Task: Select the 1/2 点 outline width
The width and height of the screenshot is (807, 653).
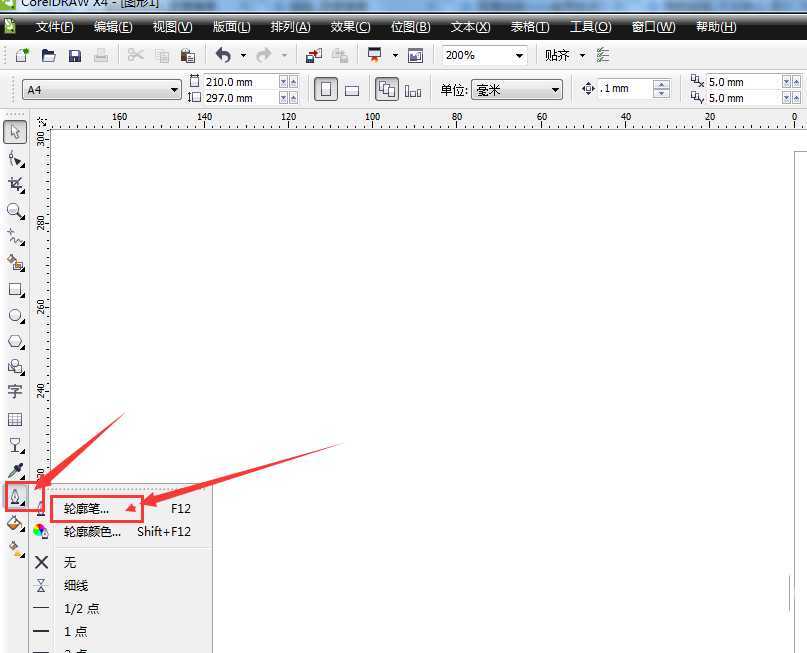Action: point(82,609)
